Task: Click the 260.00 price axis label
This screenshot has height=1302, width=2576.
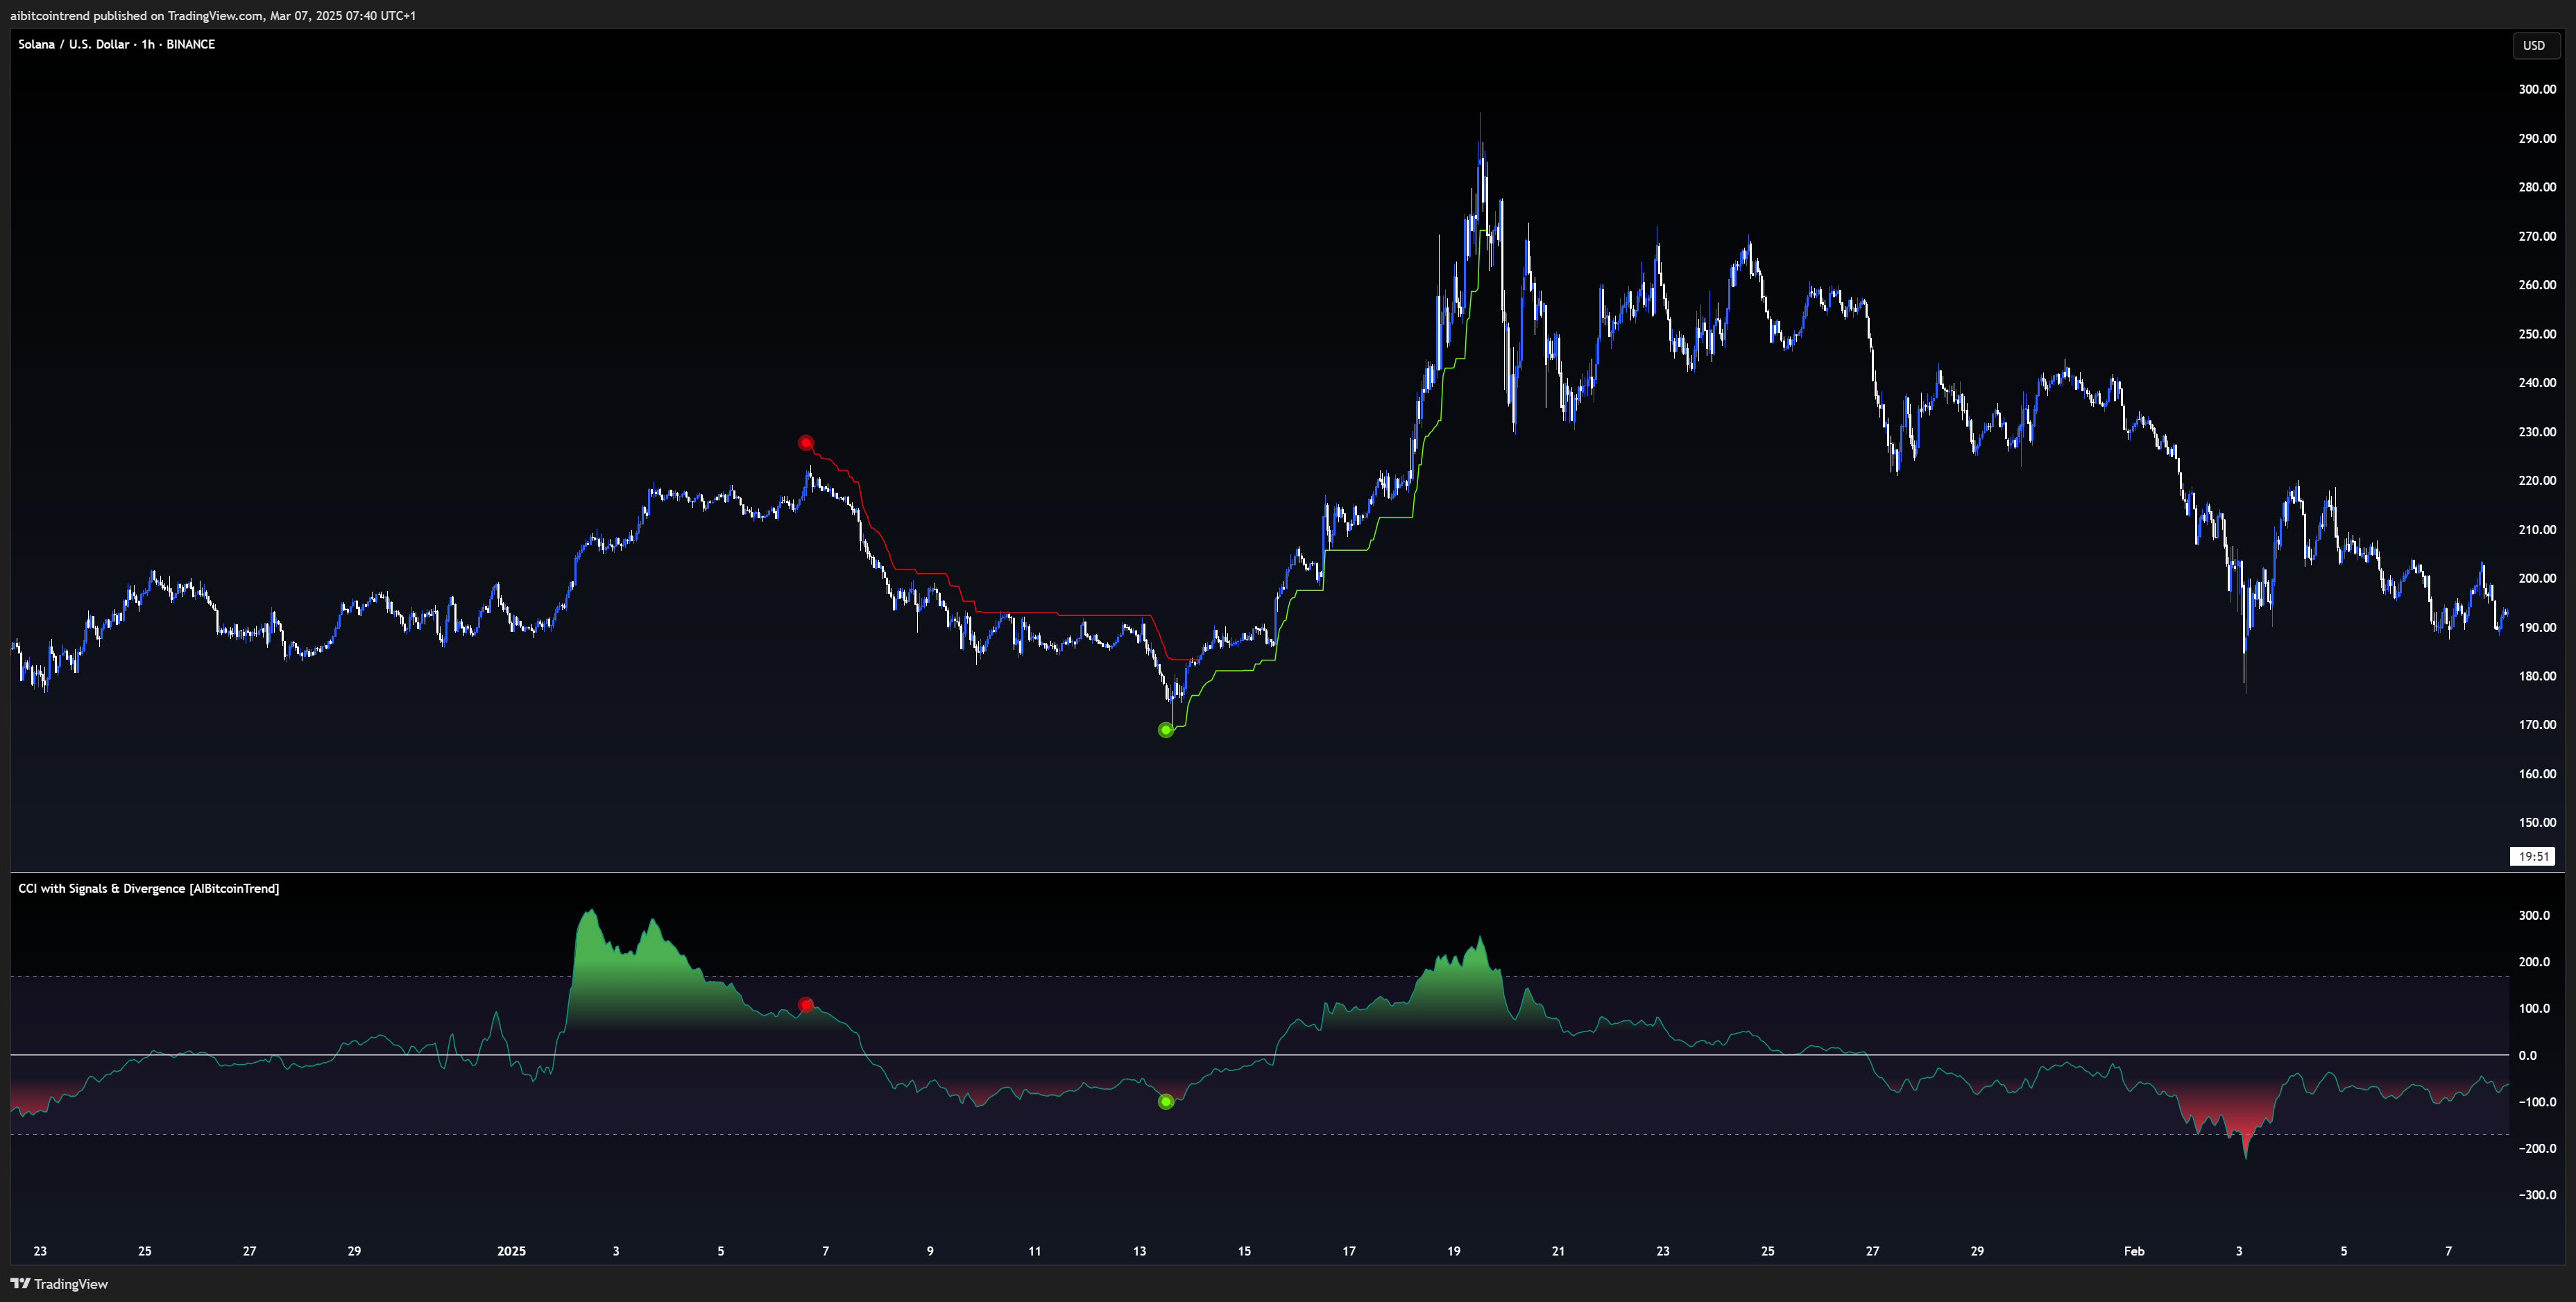Action: click(x=2537, y=285)
